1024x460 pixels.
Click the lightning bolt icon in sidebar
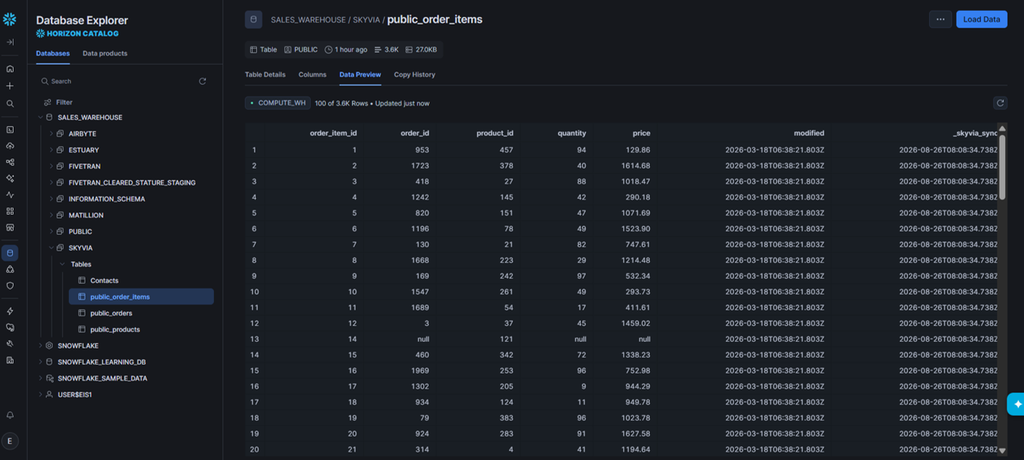pos(10,311)
